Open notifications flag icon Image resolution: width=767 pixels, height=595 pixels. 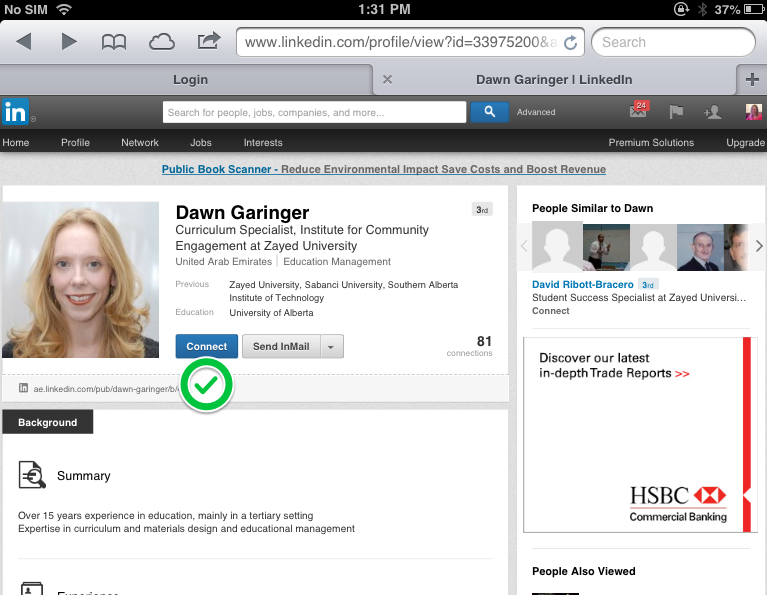coord(676,112)
